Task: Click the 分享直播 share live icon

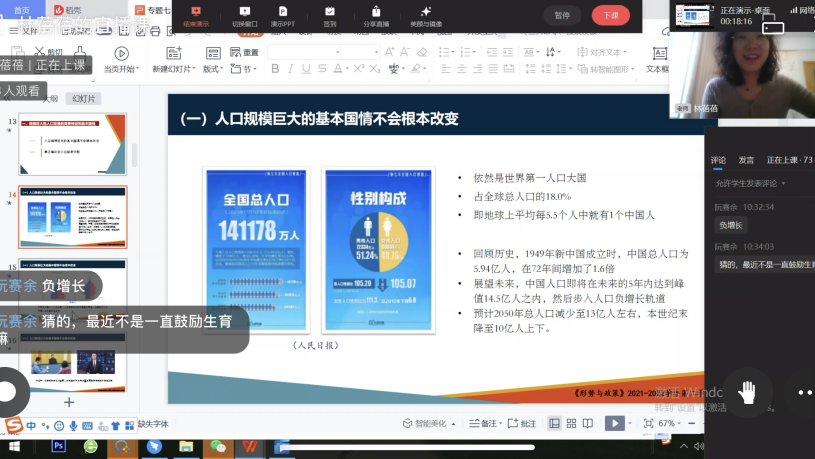Action: 377,15
